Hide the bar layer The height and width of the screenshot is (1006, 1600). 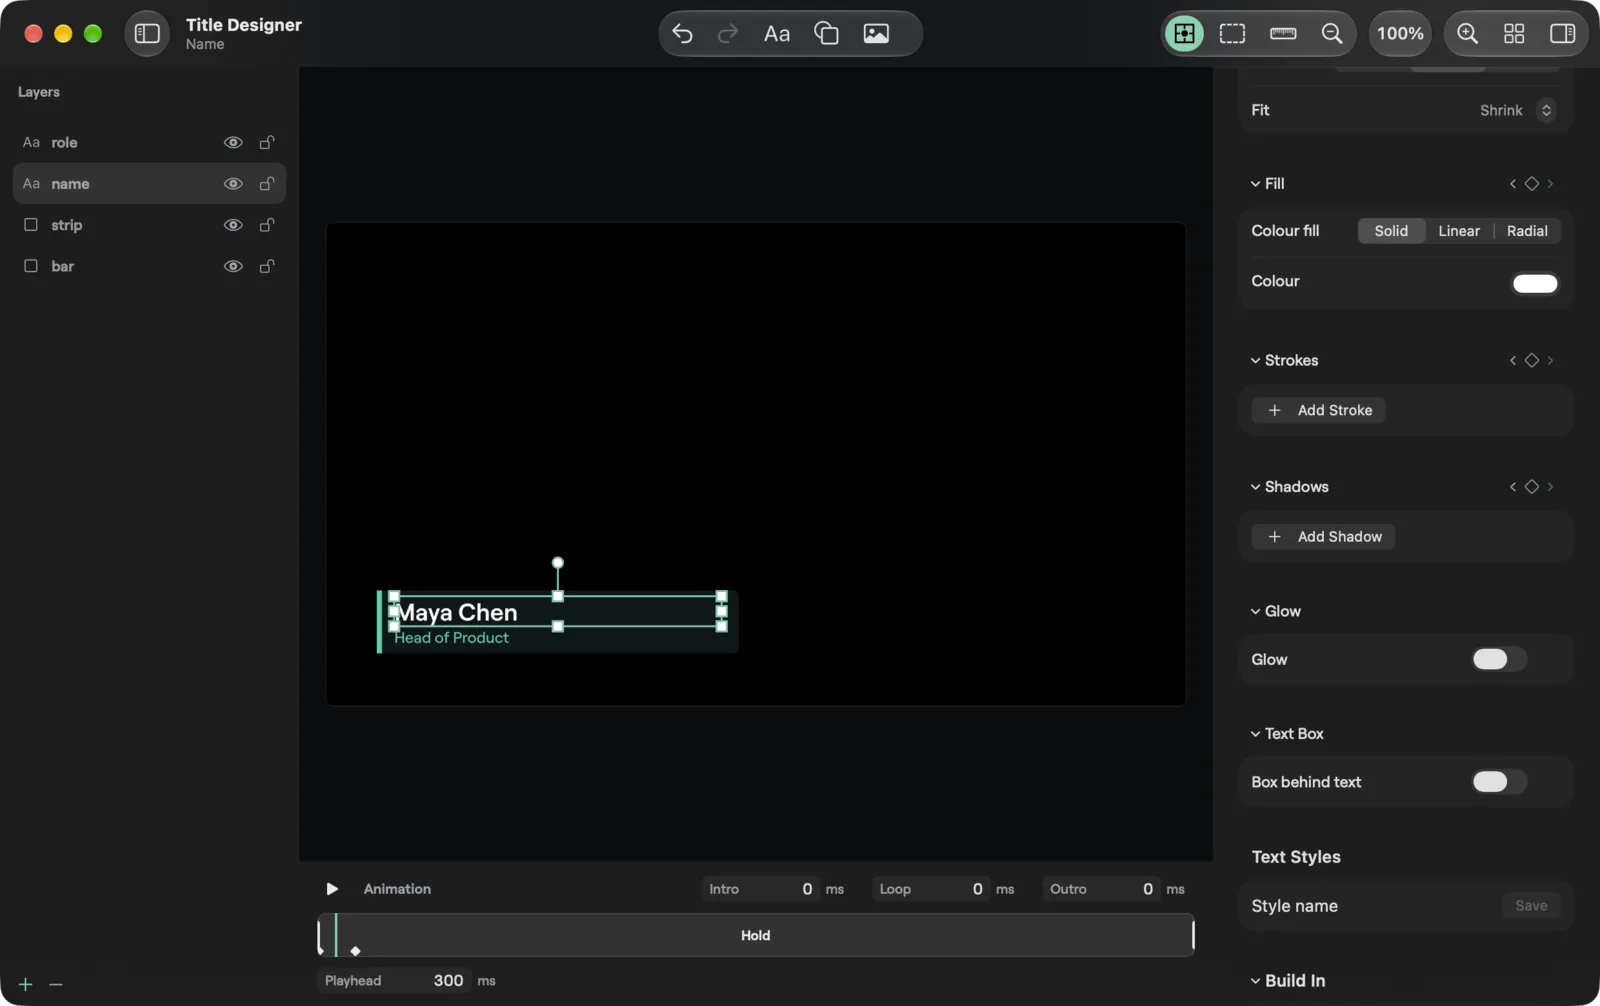(x=233, y=267)
